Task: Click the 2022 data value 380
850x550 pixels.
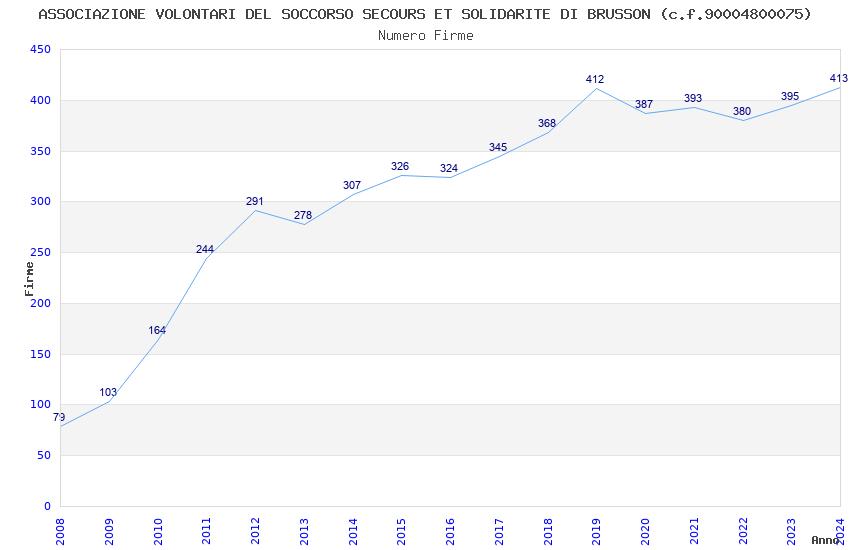Action: coord(742,112)
